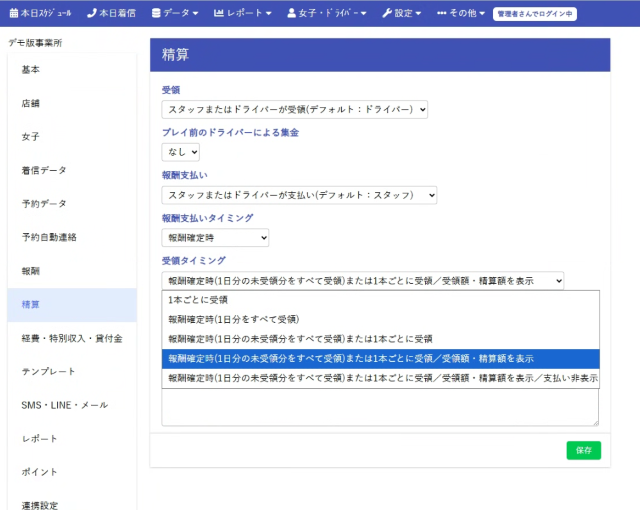Click the phone icon beside 本日着信
This screenshot has height=510, width=640.
click(x=92, y=13)
